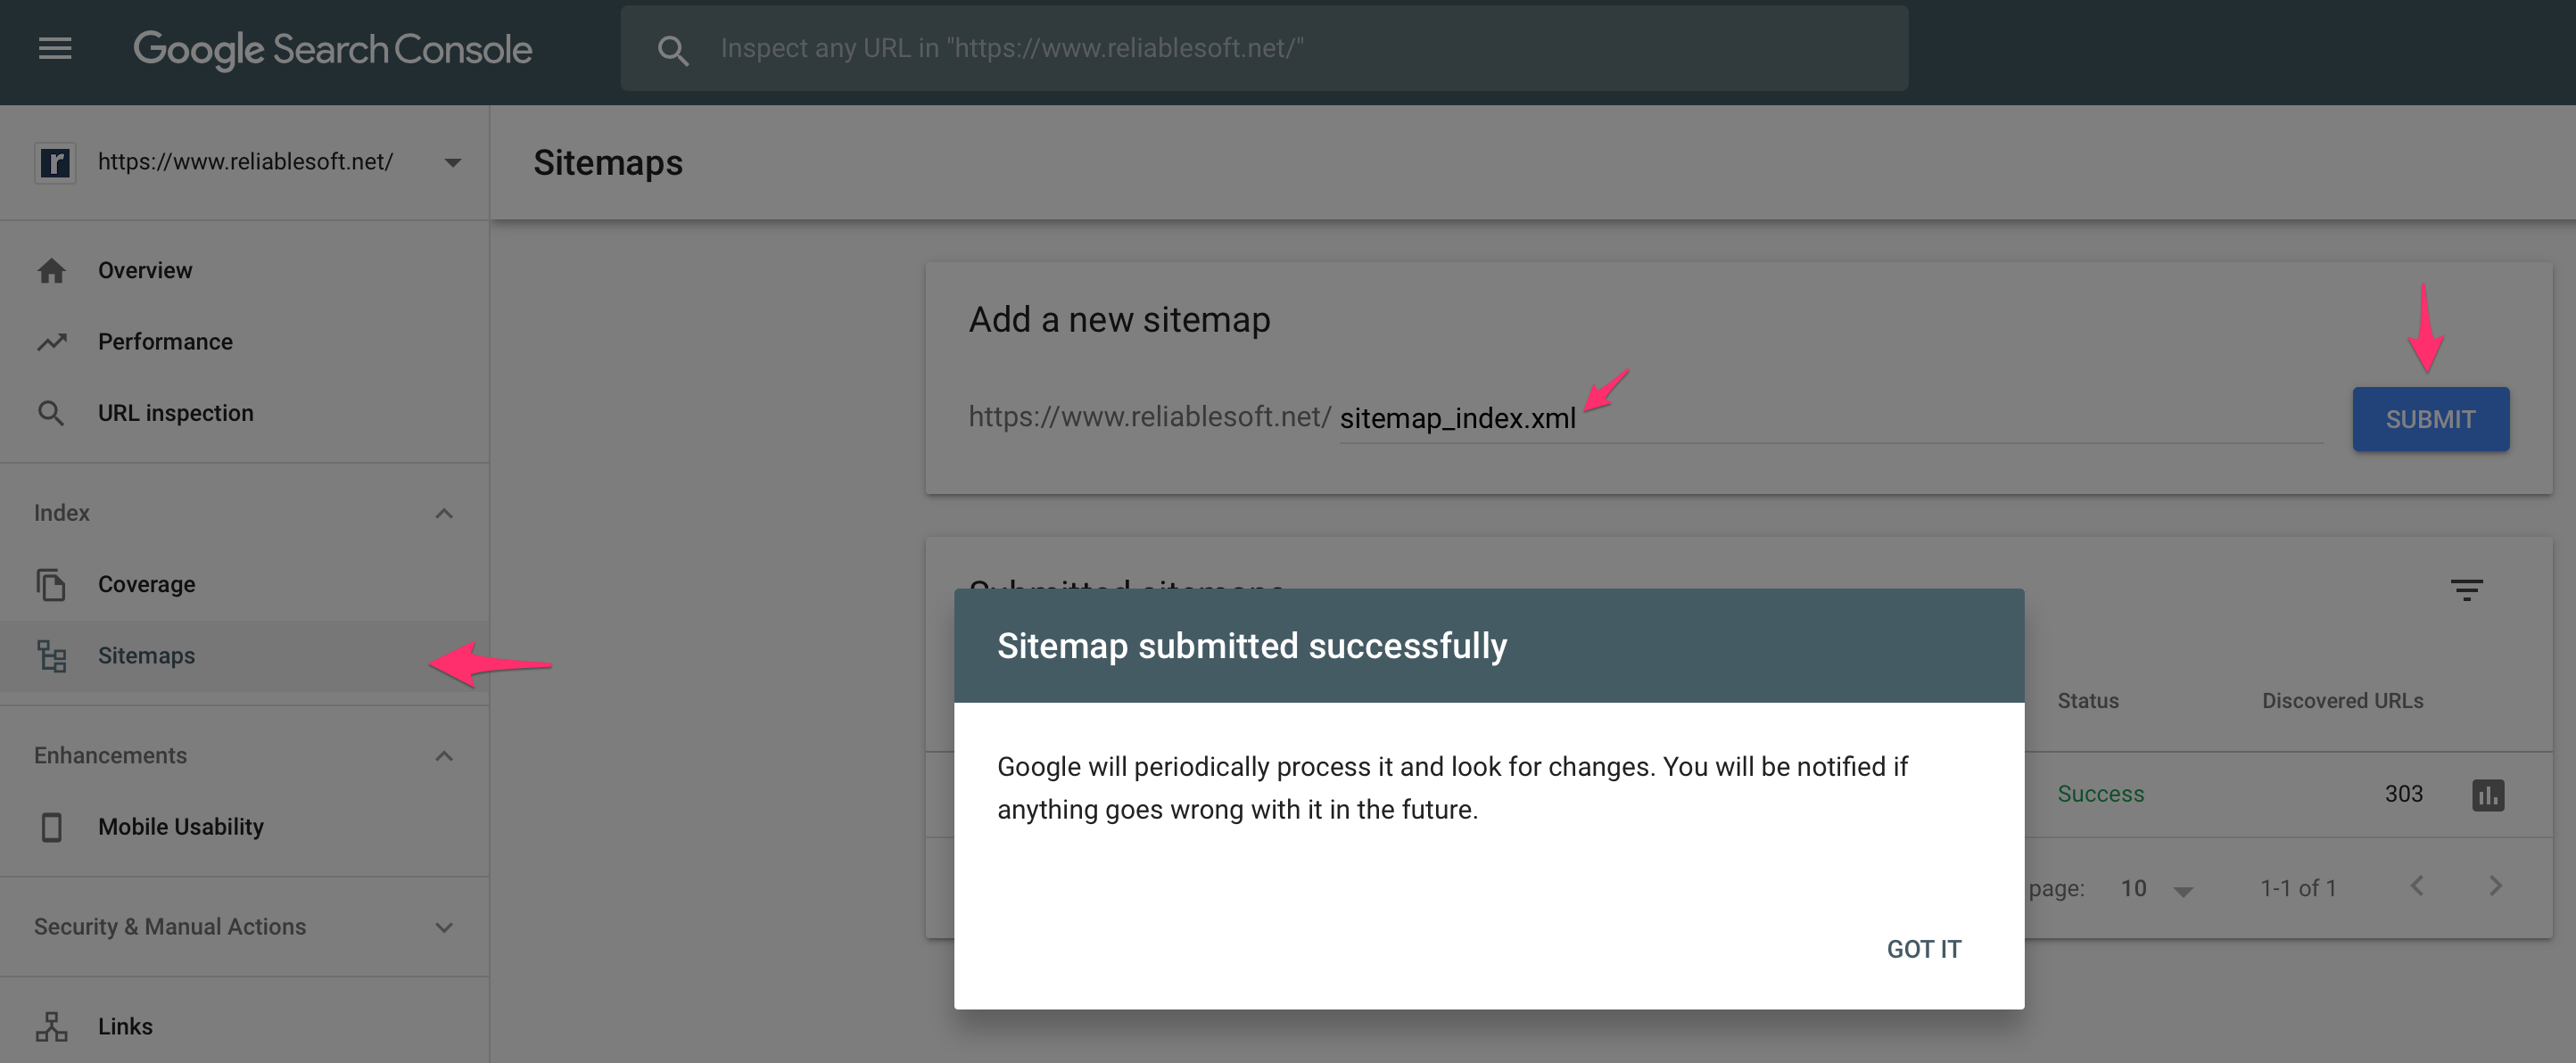The height and width of the screenshot is (1063, 2576).
Task: Dismiss the dialog with GOT IT
Action: coord(1923,949)
